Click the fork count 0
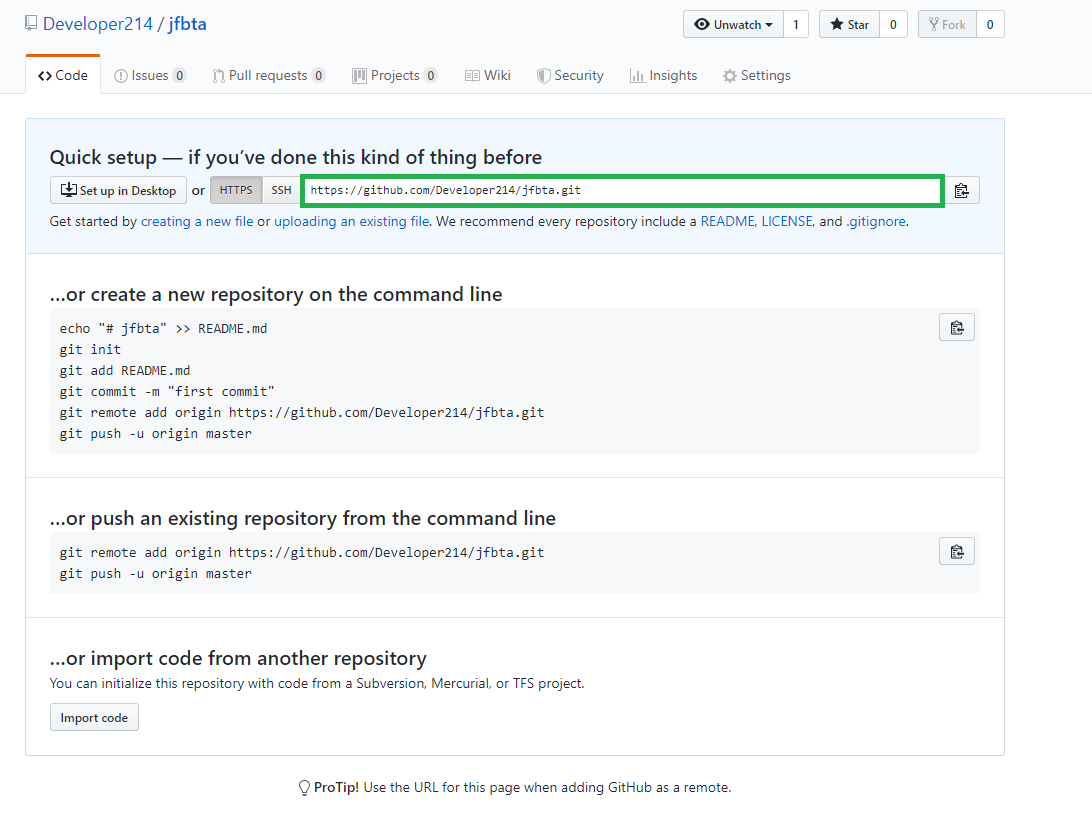Image resolution: width=1092 pixels, height=831 pixels. pos(990,24)
